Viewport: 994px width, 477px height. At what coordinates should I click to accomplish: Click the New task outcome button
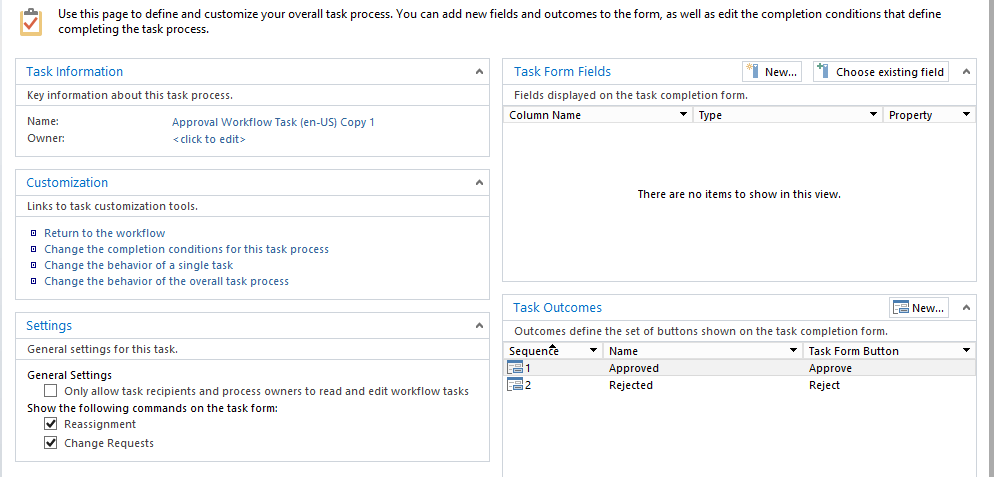click(x=919, y=308)
